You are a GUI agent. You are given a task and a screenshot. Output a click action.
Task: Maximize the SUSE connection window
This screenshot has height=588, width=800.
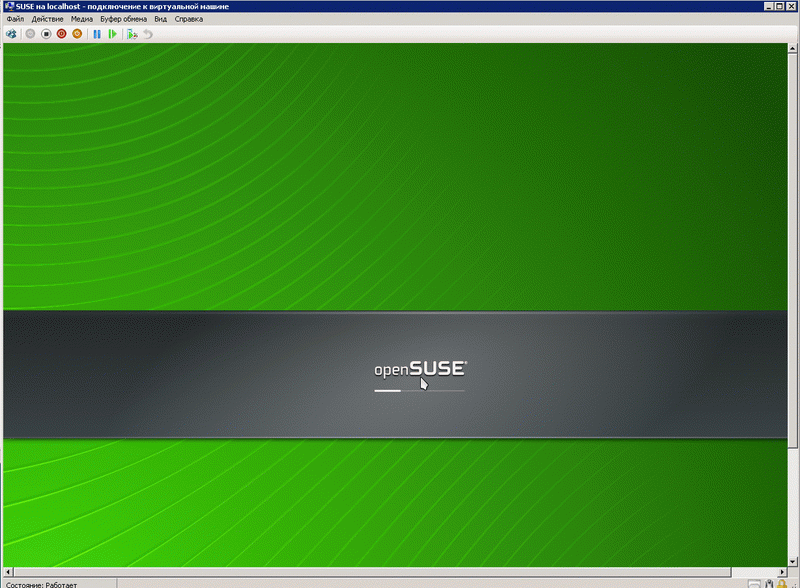(780, 6)
